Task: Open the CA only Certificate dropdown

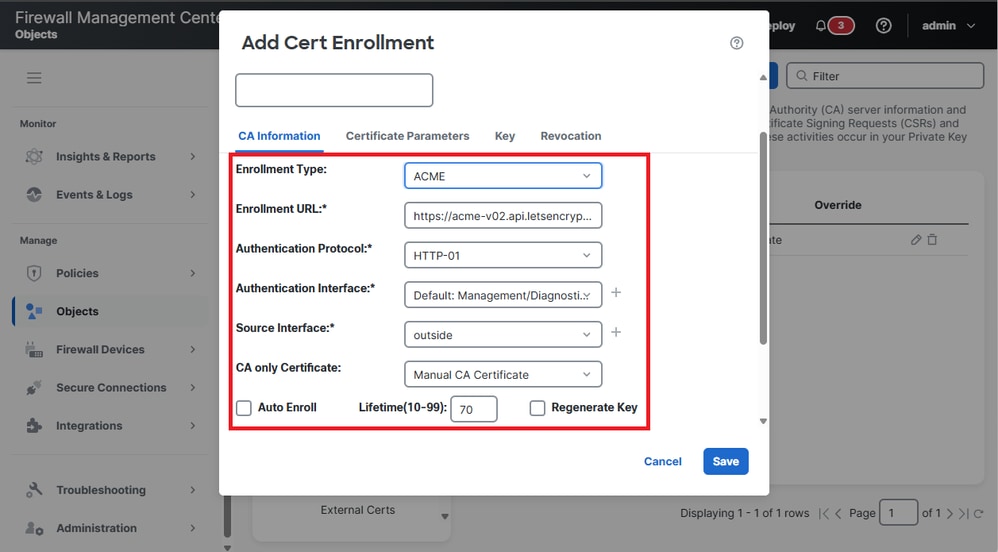Action: click(503, 375)
